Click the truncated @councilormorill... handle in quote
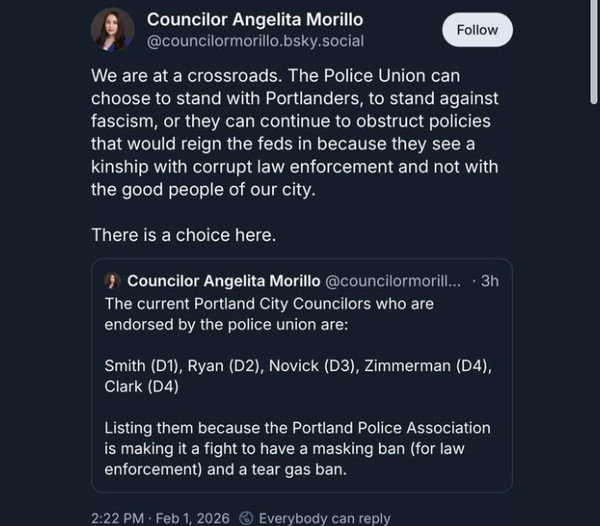This screenshot has height=526, width=600. coord(395,281)
